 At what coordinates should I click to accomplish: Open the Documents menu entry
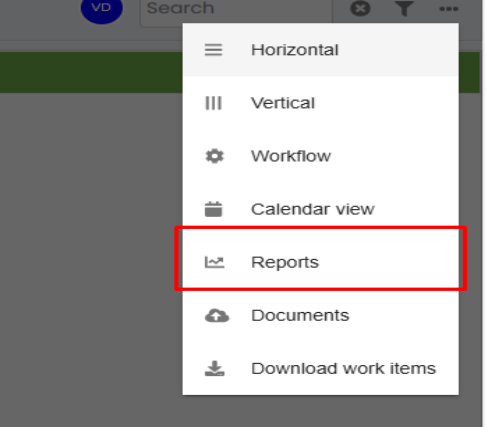tap(321, 315)
